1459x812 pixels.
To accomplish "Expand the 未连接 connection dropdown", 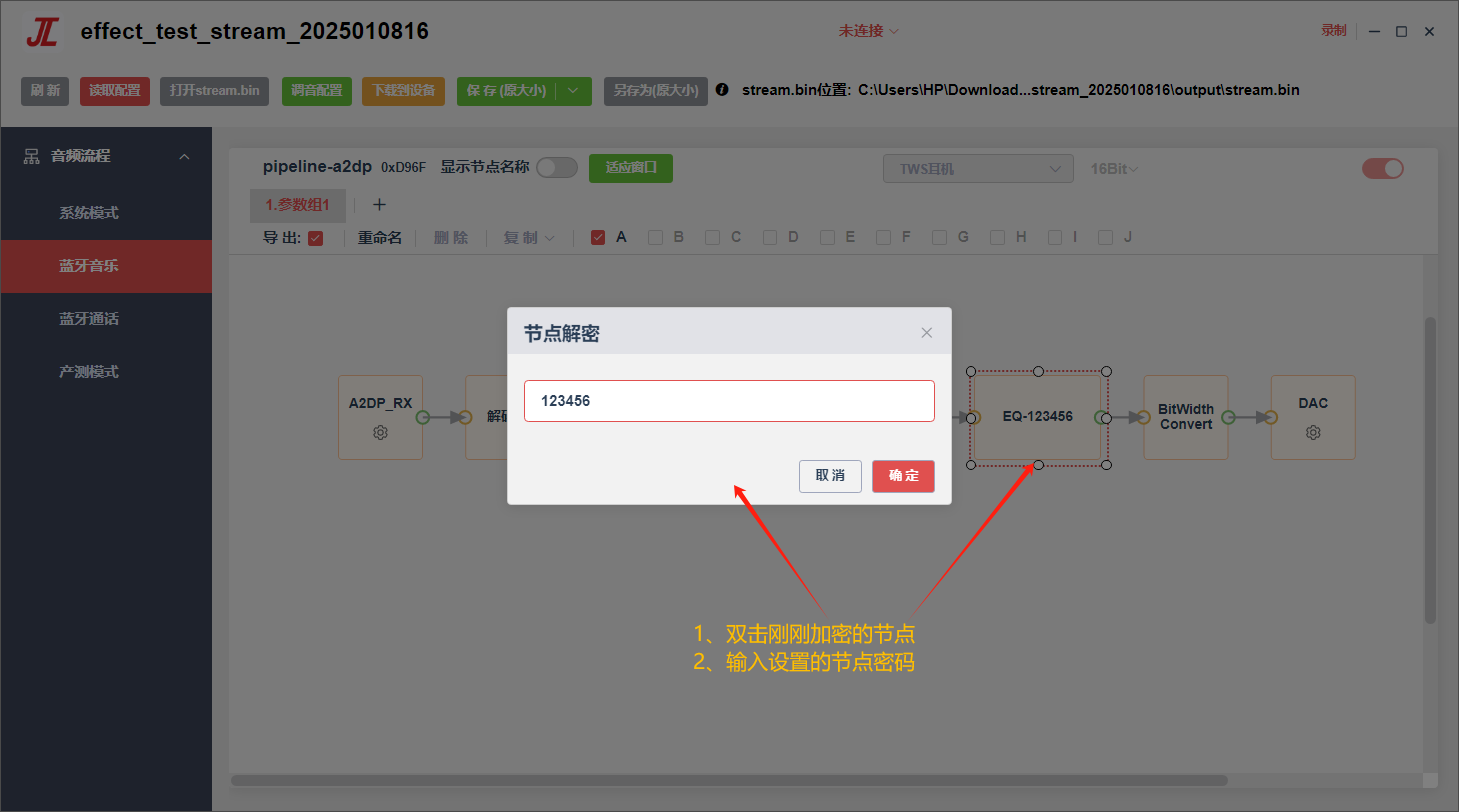I will click(x=869, y=31).
